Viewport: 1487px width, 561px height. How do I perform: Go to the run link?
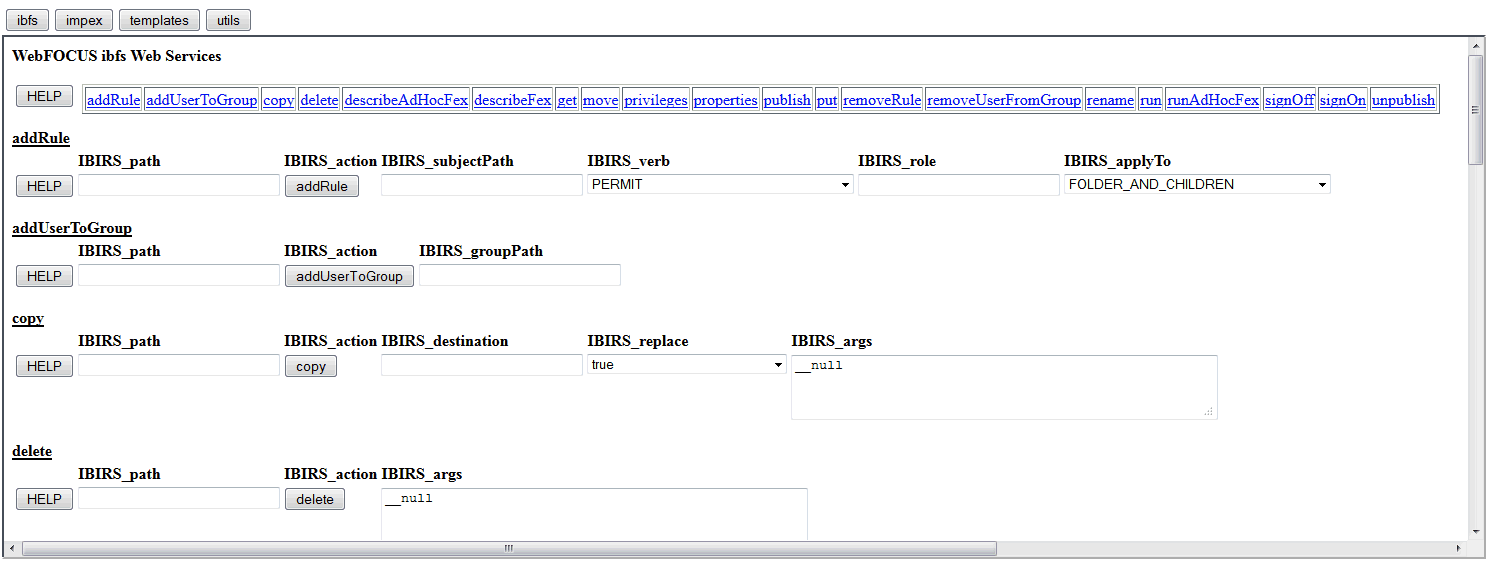point(1151,100)
